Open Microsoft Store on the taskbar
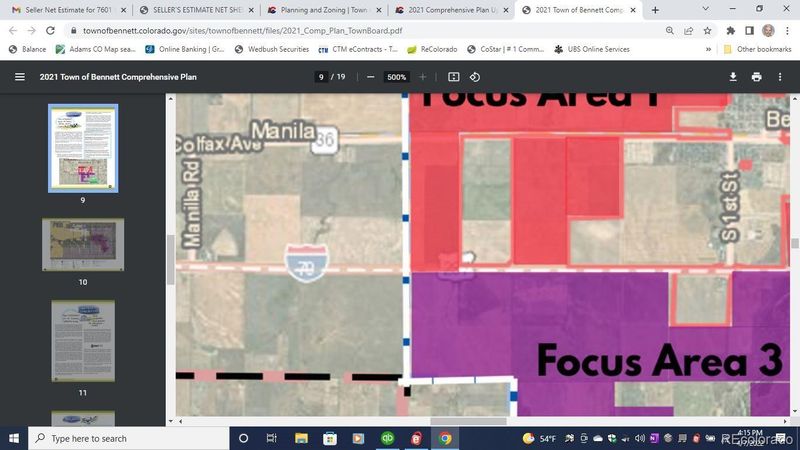 coord(330,438)
